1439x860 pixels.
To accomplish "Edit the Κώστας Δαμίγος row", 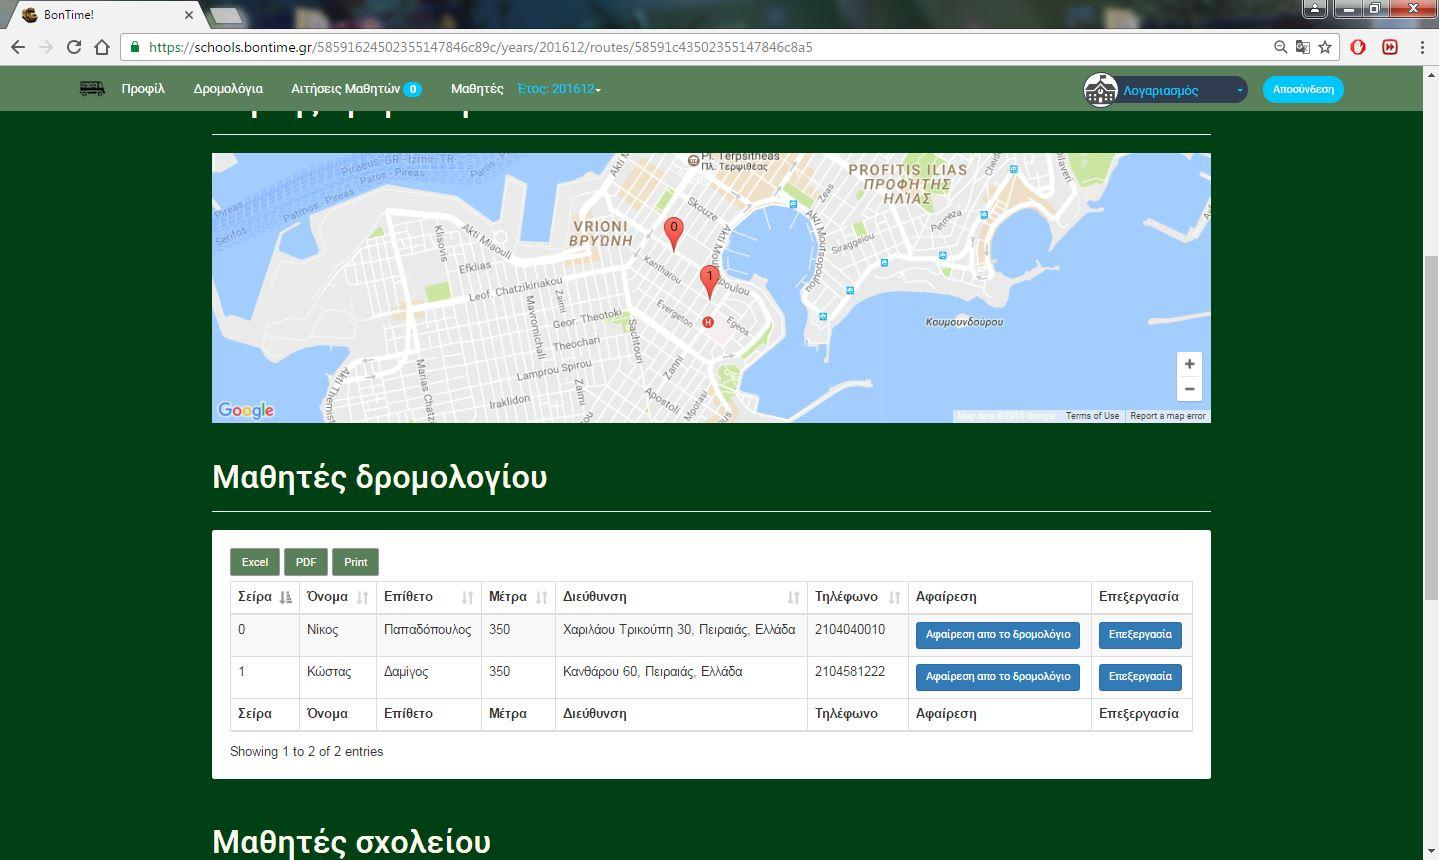I will coord(1140,677).
